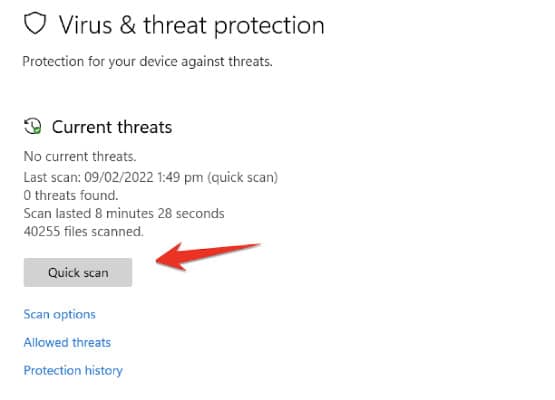The width and height of the screenshot is (555, 400).
Task: Click the Virus & threat protection heading
Action: coord(191,25)
